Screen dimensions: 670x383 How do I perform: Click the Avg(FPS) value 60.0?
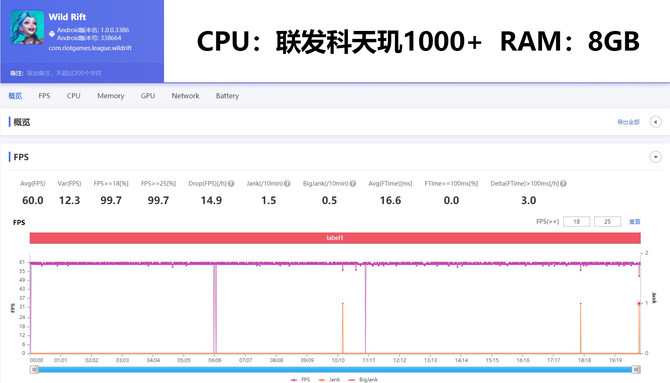click(33, 200)
